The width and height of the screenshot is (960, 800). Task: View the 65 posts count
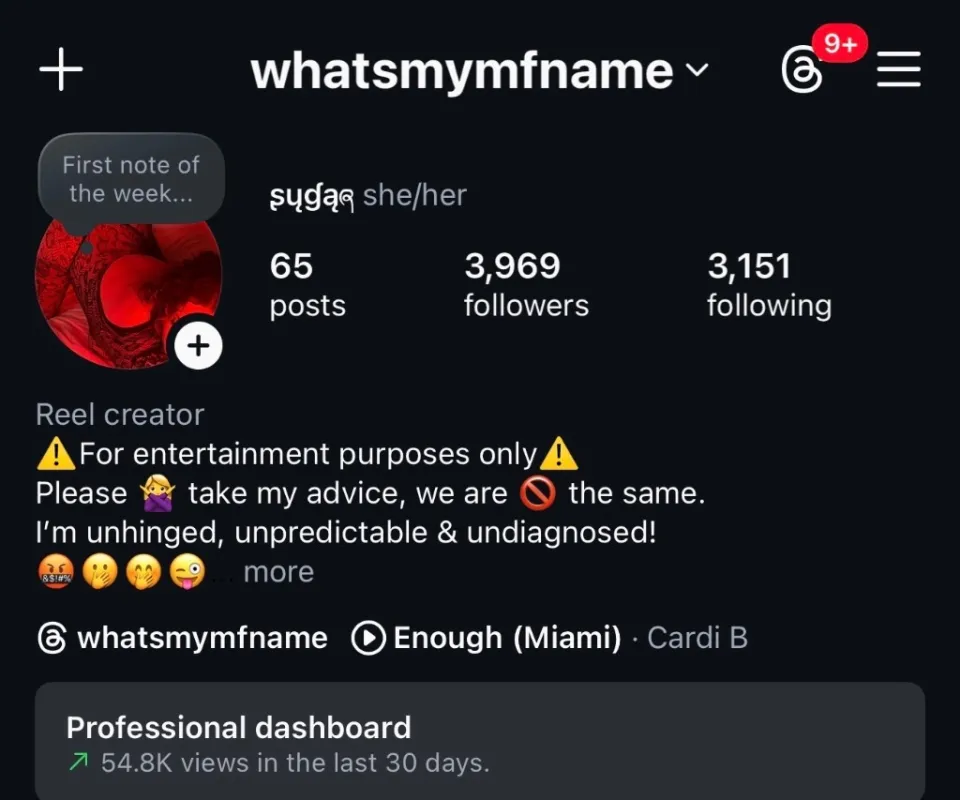[307, 284]
